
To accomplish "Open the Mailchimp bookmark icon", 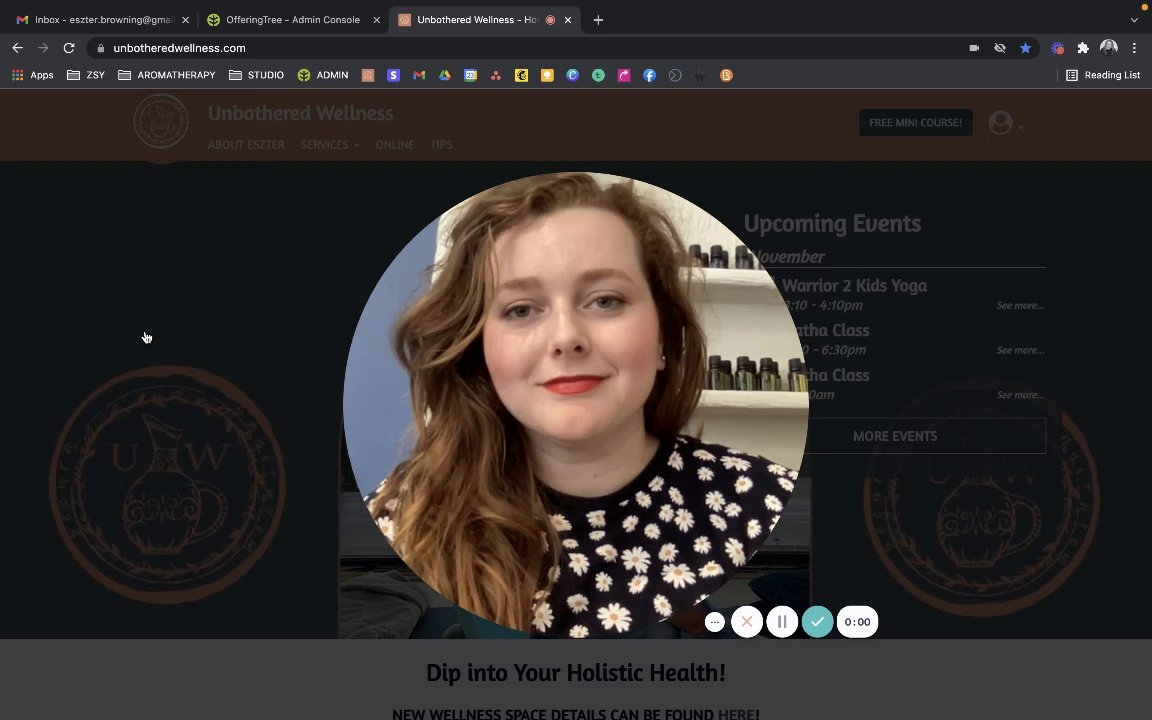I will click(522, 75).
